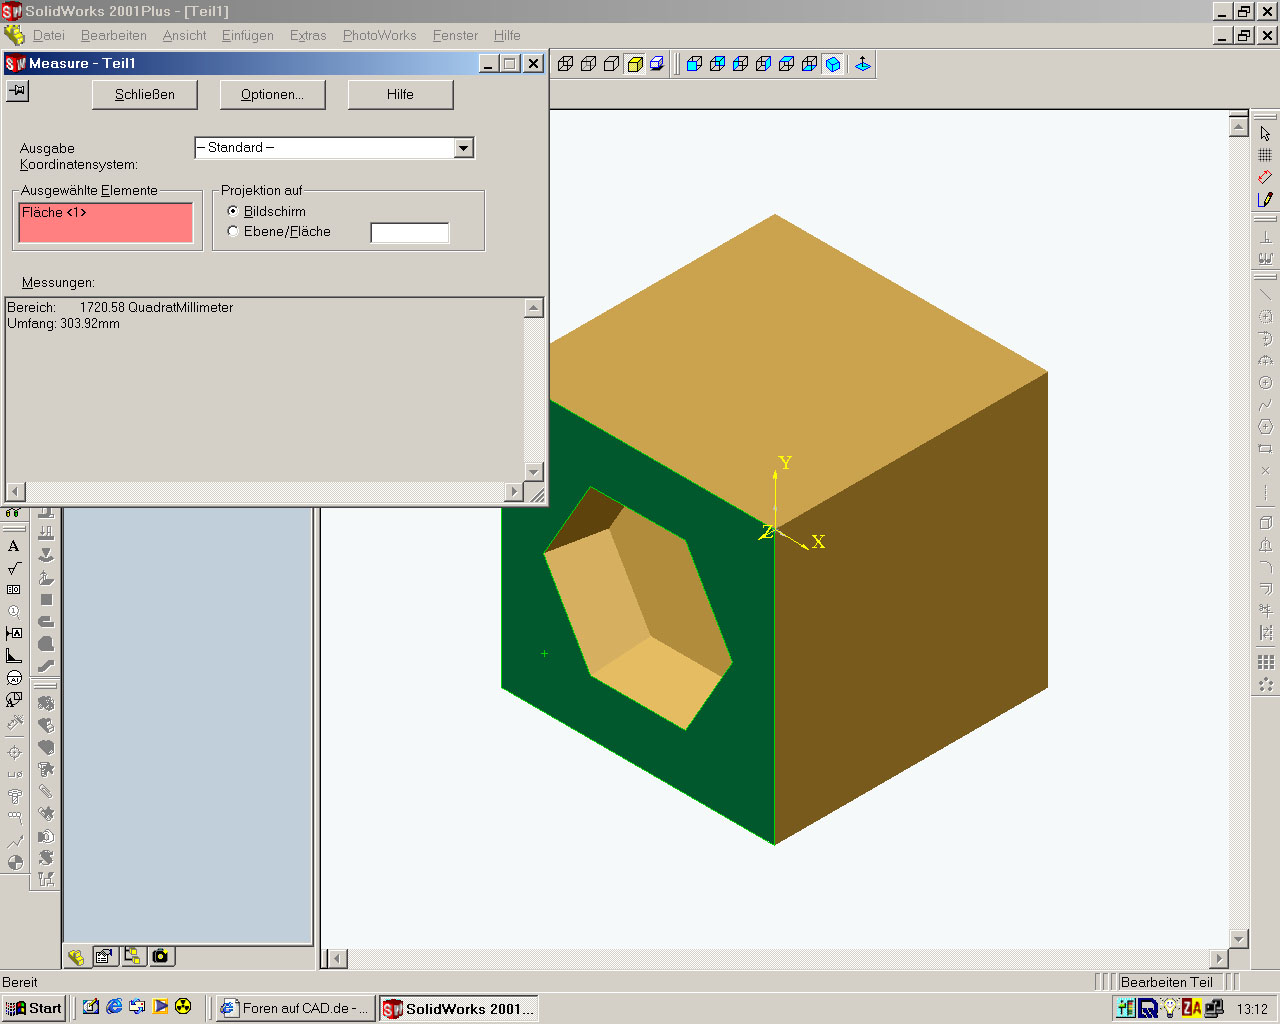Screen dimensions: 1280x1024
Task: Click the Umfang: 303.92mm measurement line
Action: tap(63, 324)
